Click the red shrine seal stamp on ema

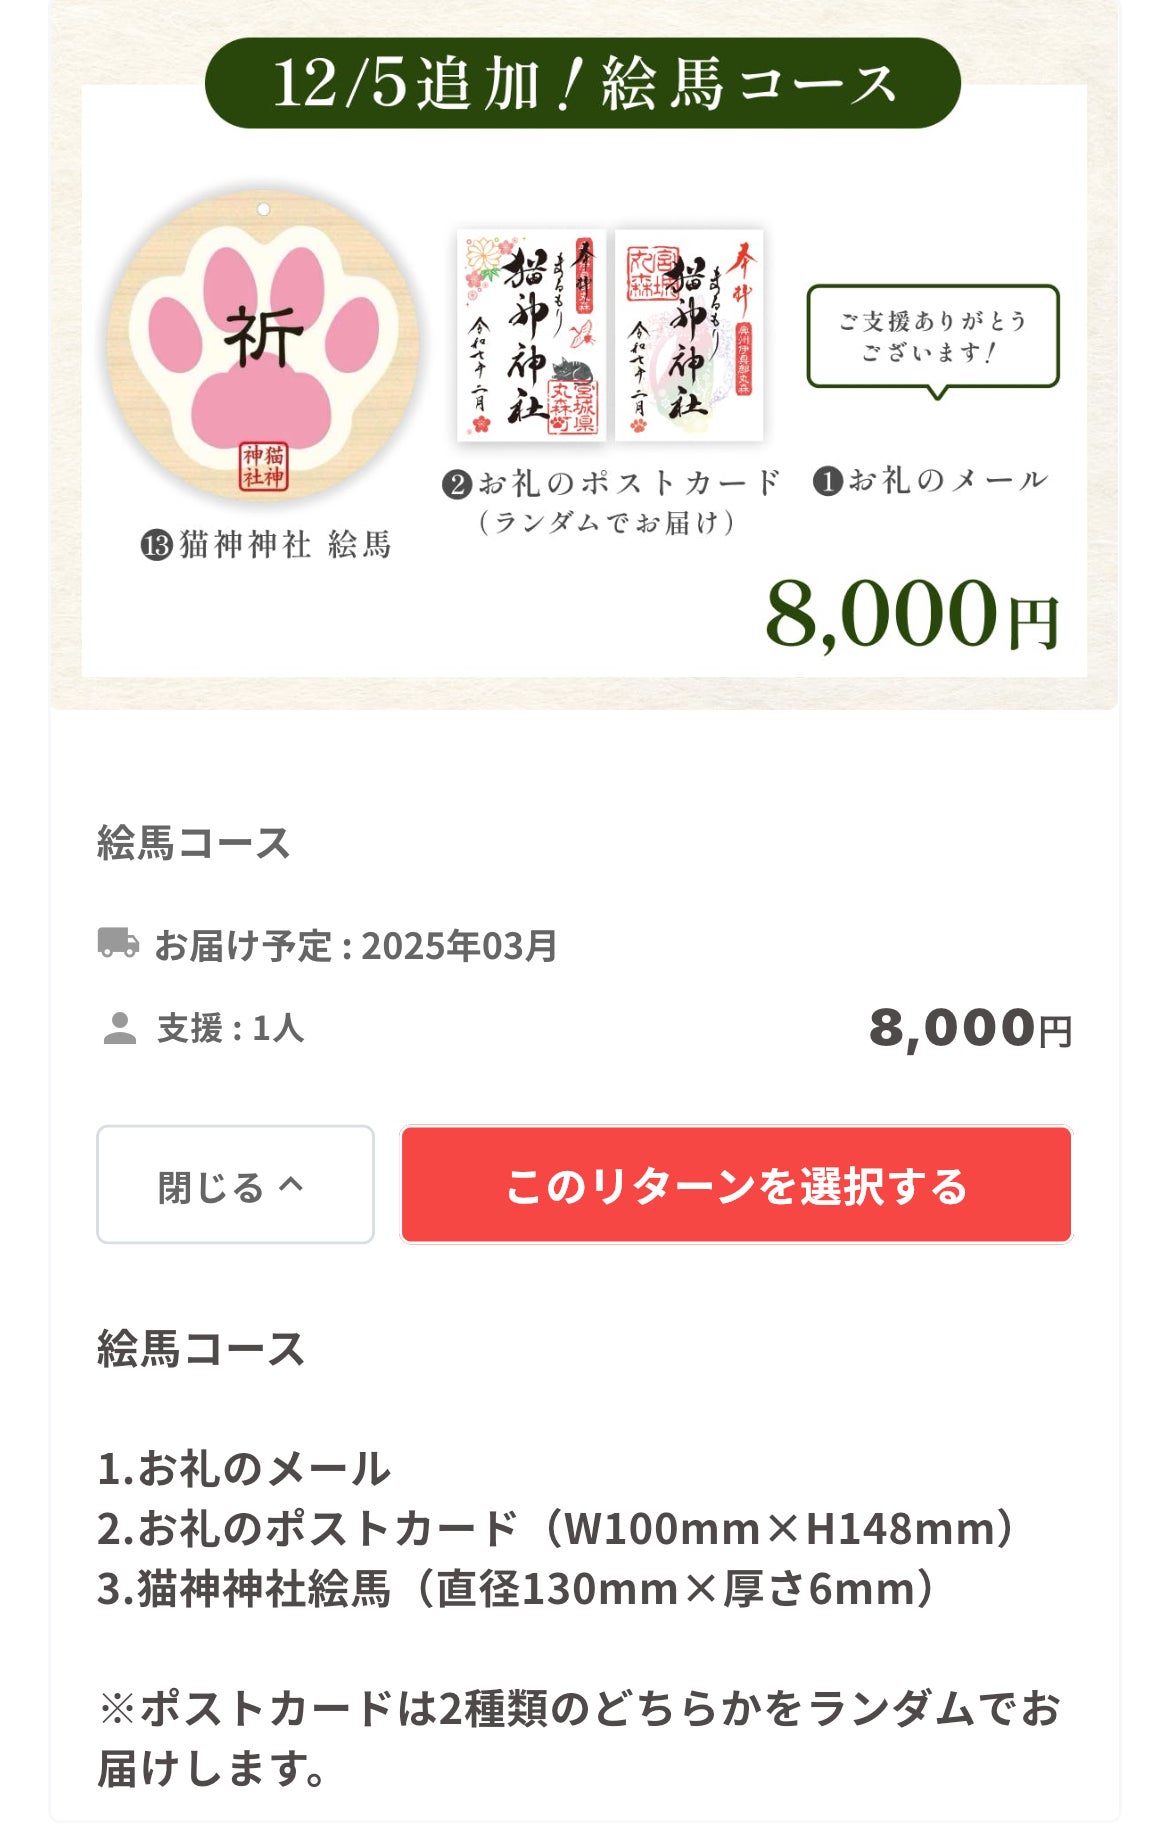pos(263,465)
